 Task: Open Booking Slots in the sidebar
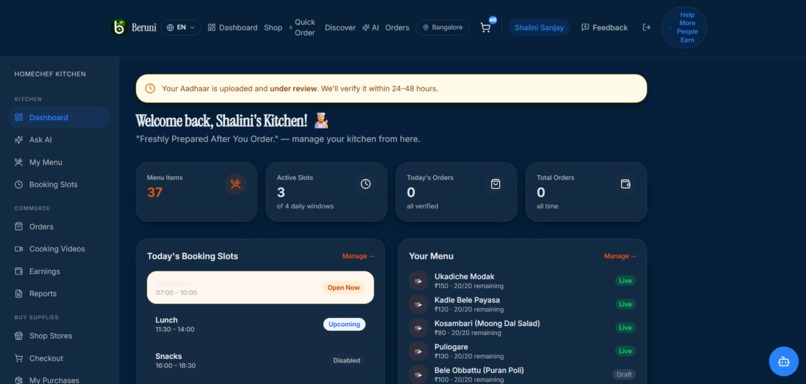tap(59, 185)
